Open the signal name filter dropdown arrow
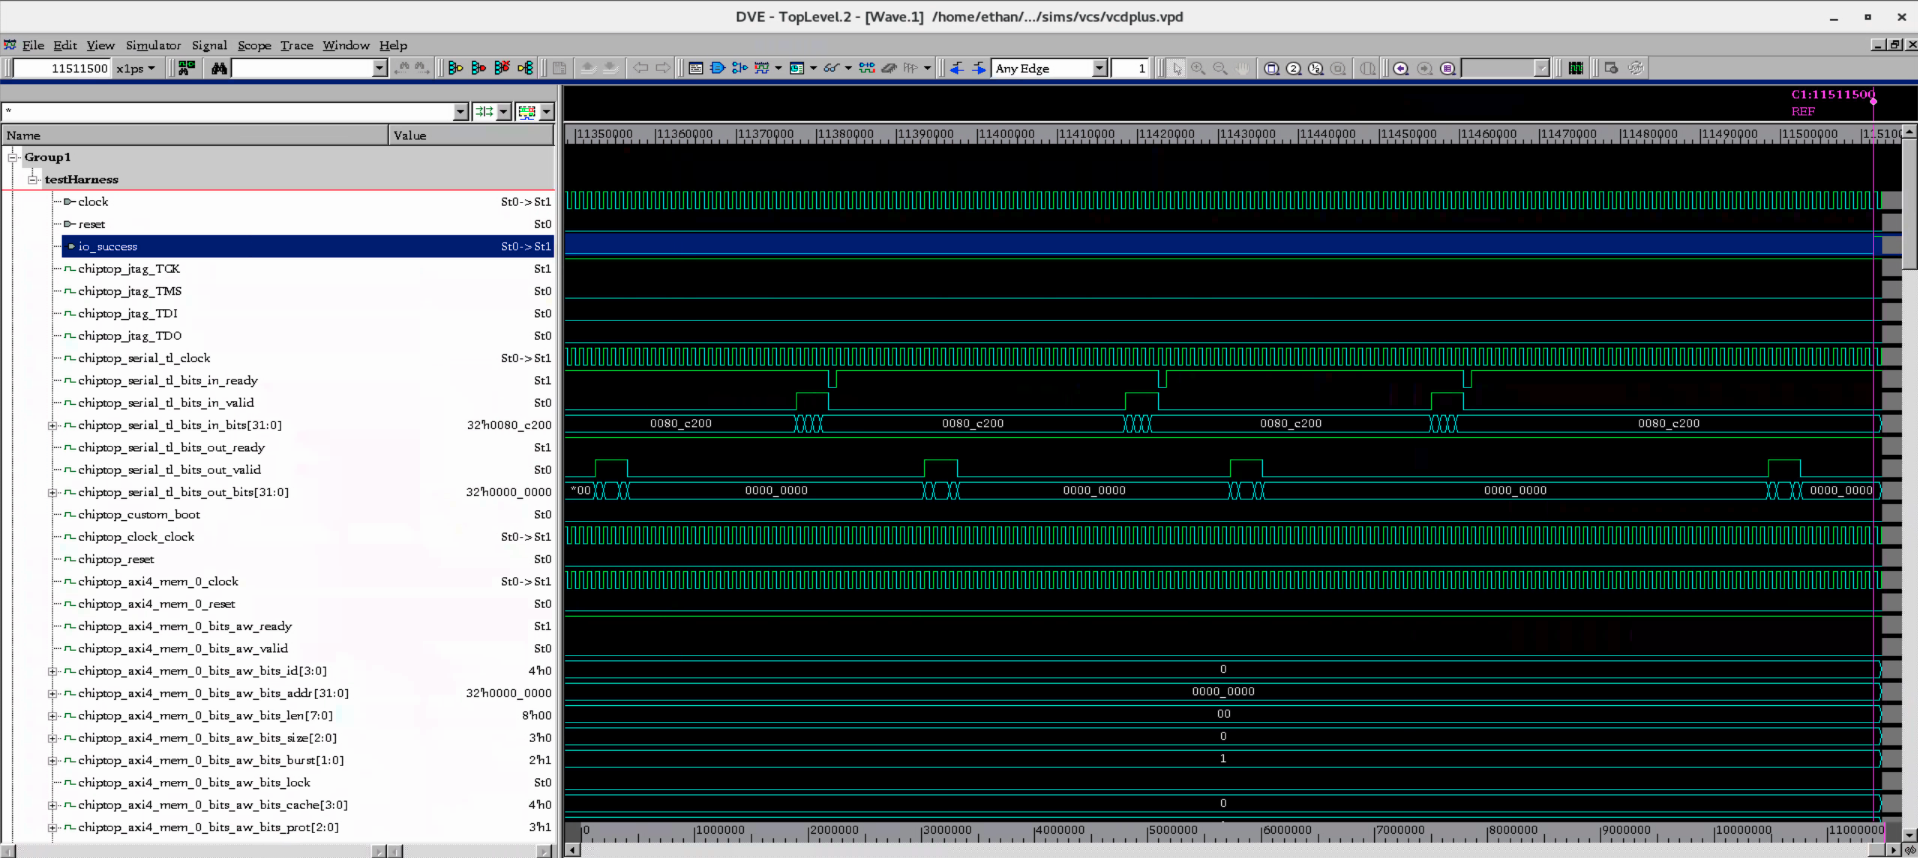The height and width of the screenshot is (858, 1918). point(460,111)
